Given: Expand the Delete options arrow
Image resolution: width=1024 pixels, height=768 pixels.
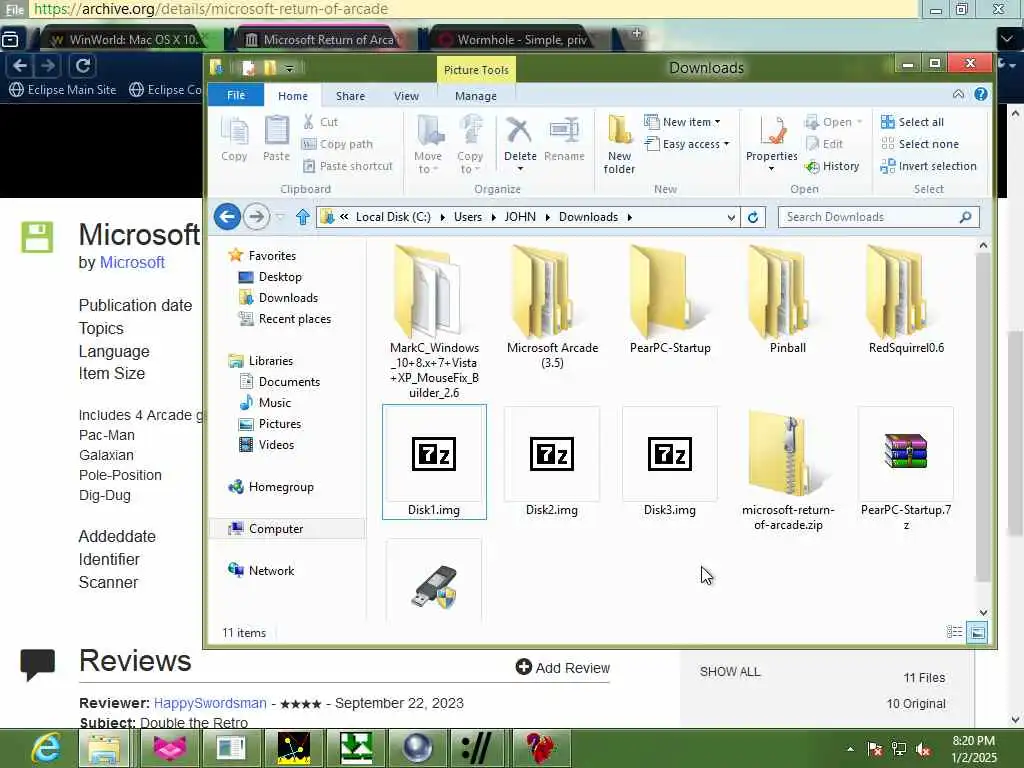Looking at the screenshot, I should pos(520,169).
